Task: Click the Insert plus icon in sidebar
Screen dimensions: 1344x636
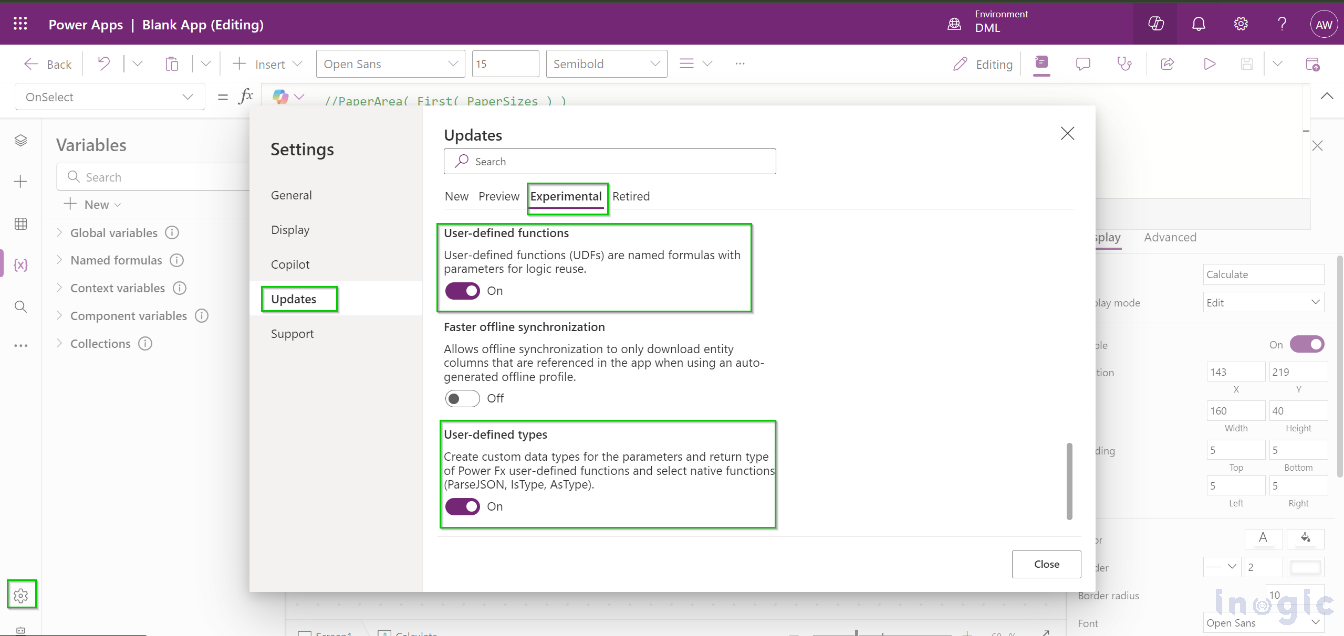Action: click(x=21, y=182)
